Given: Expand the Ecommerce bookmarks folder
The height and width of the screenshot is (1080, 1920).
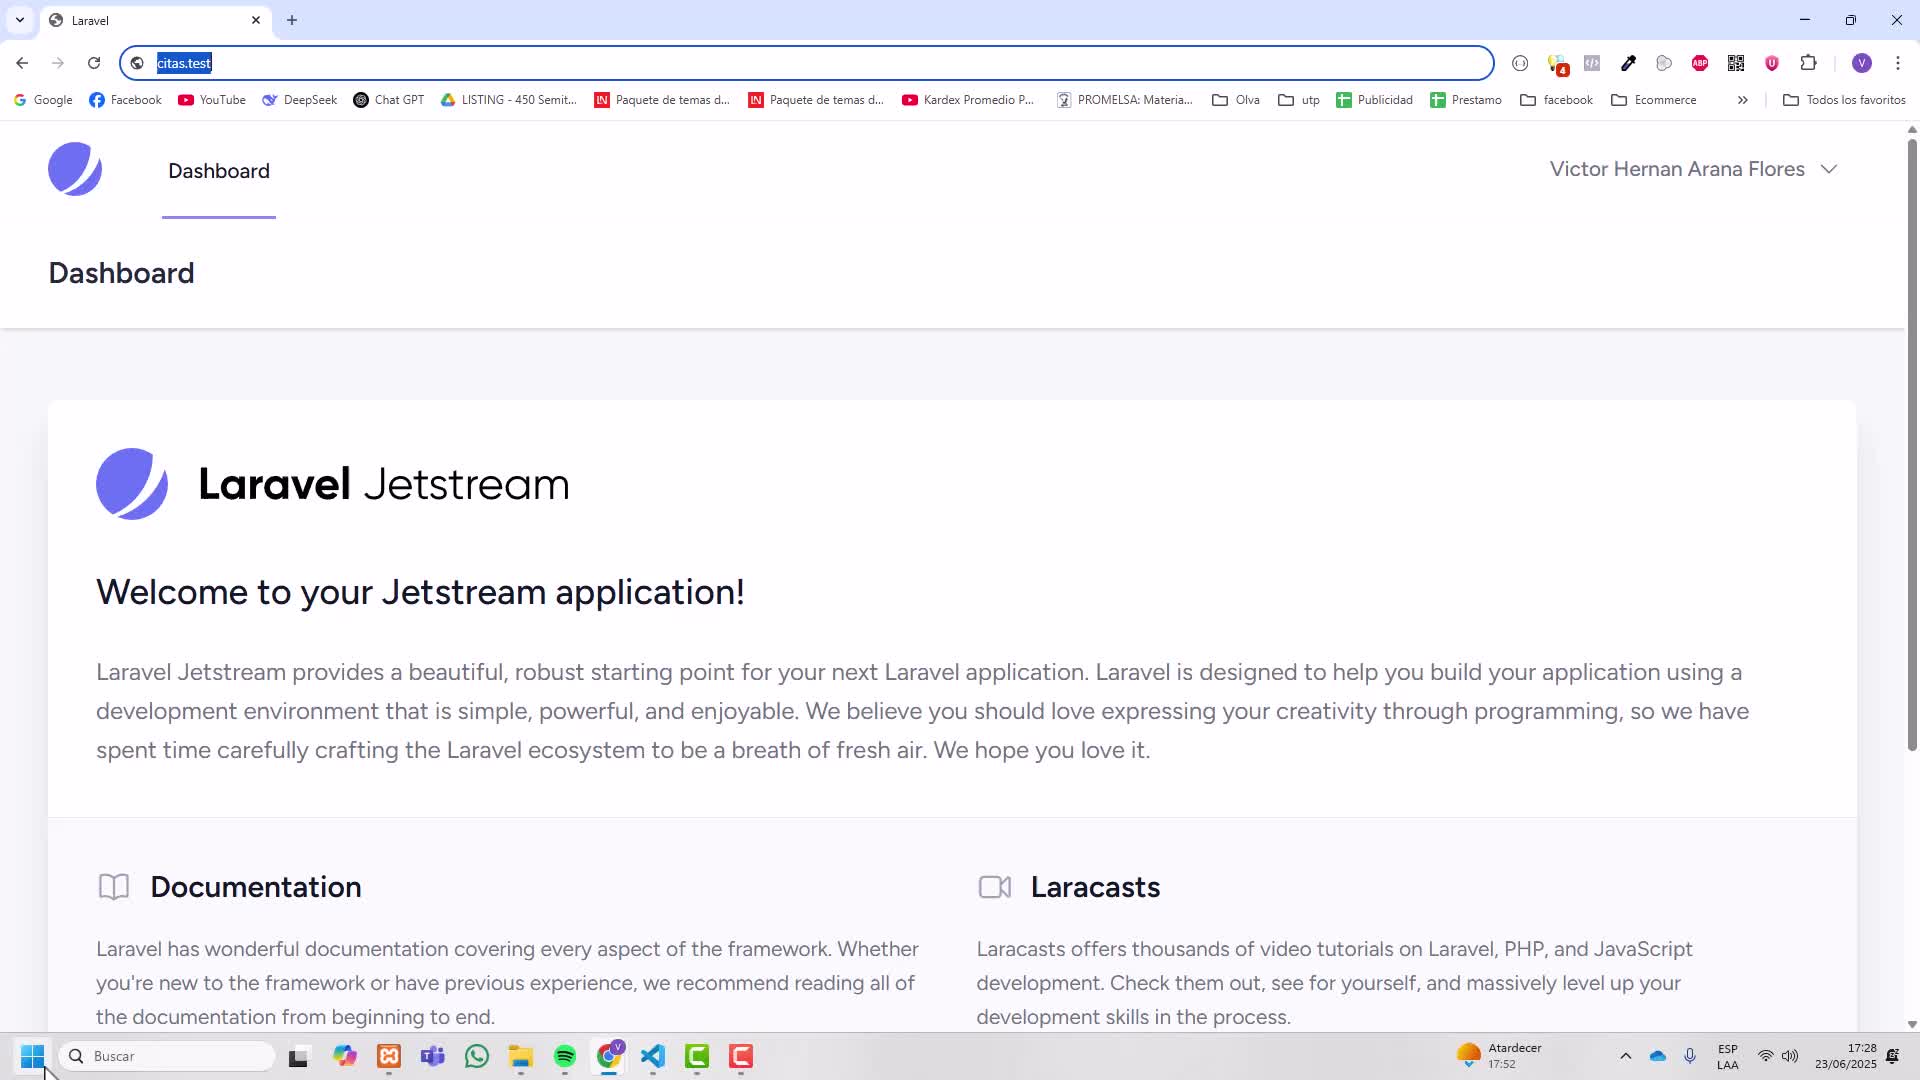Looking at the screenshot, I should pyautogui.click(x=1654, y=100).
